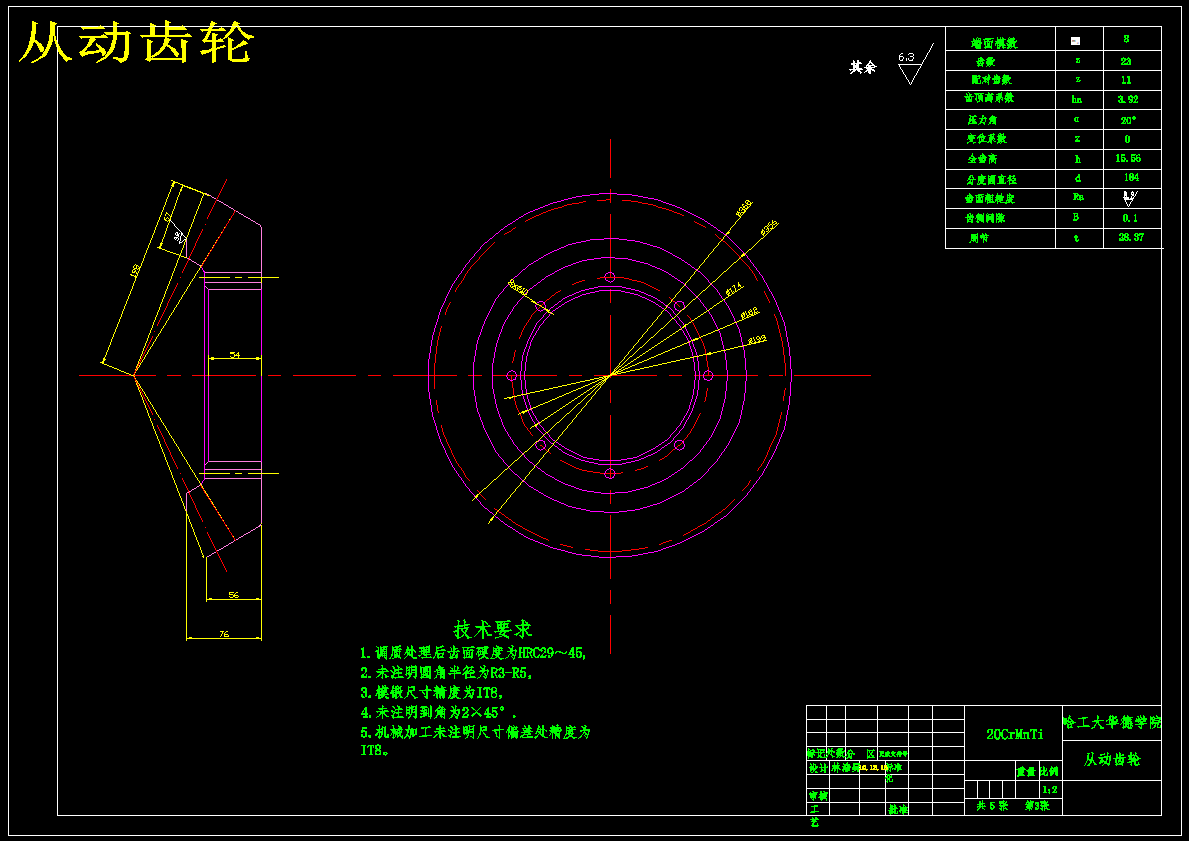The height and width of the screenshot is (841, 1189).
Task: Click the α symbol cell in table
Action: [1077, 120]
